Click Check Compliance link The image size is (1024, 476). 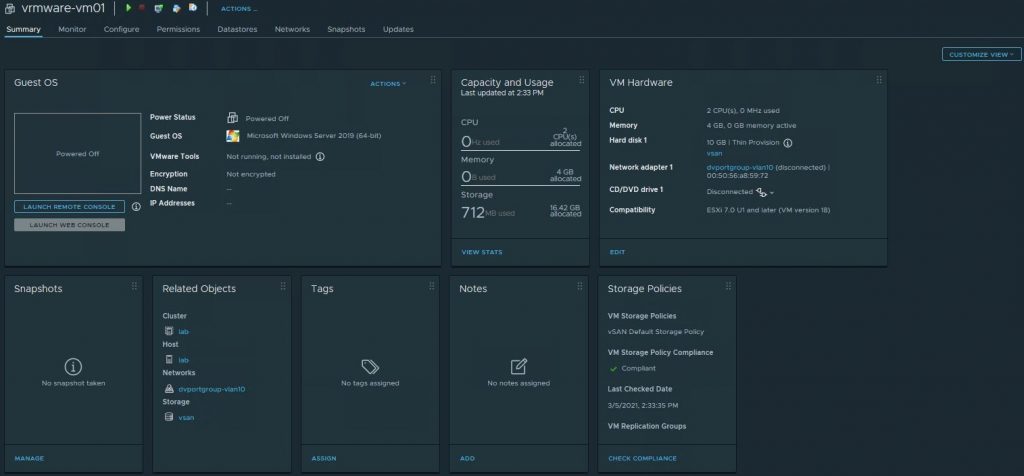coord(642,458)
